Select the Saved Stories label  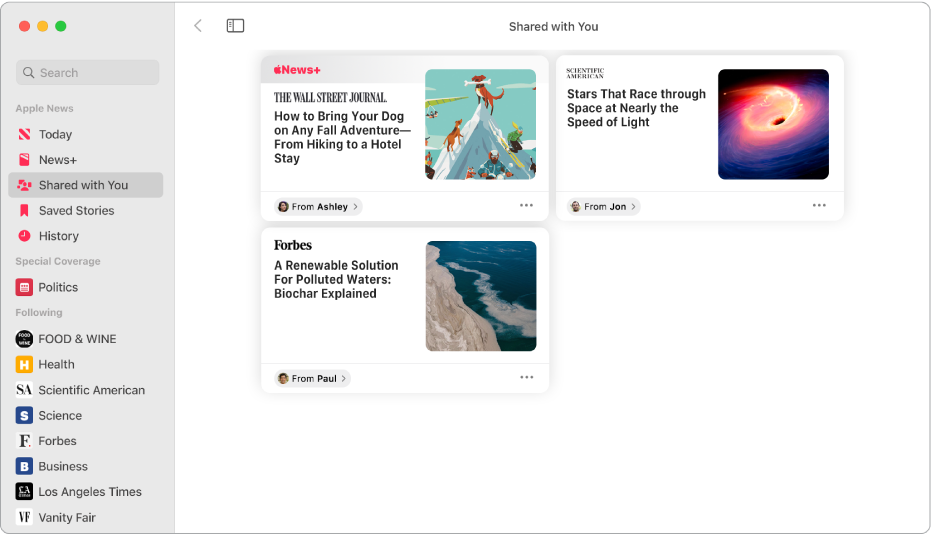click(x=77, y=211)
